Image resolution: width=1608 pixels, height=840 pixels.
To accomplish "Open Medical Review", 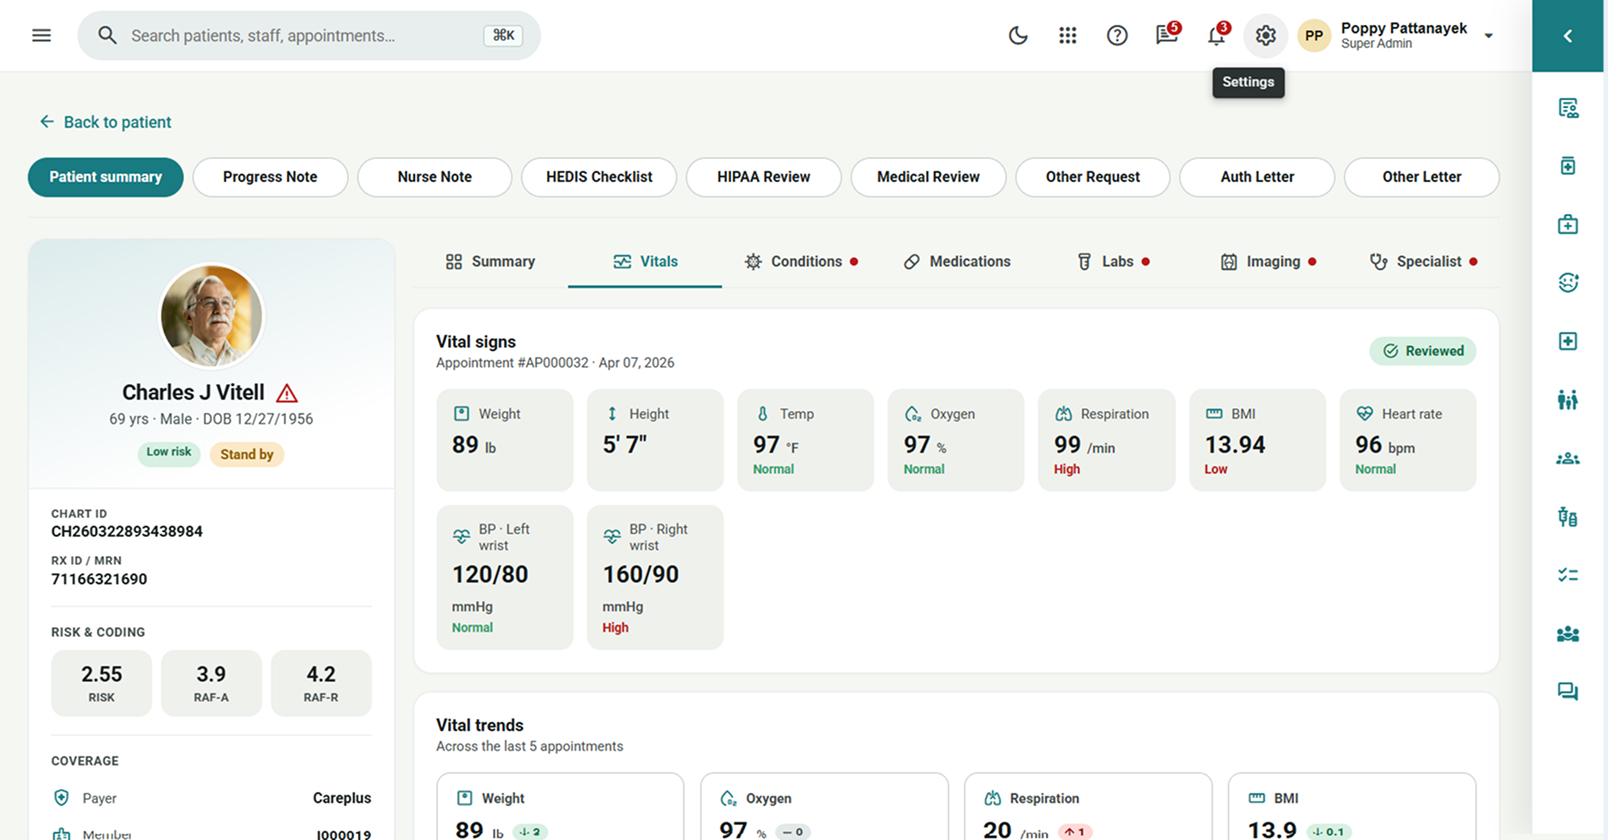I will (x=928, y=177).
